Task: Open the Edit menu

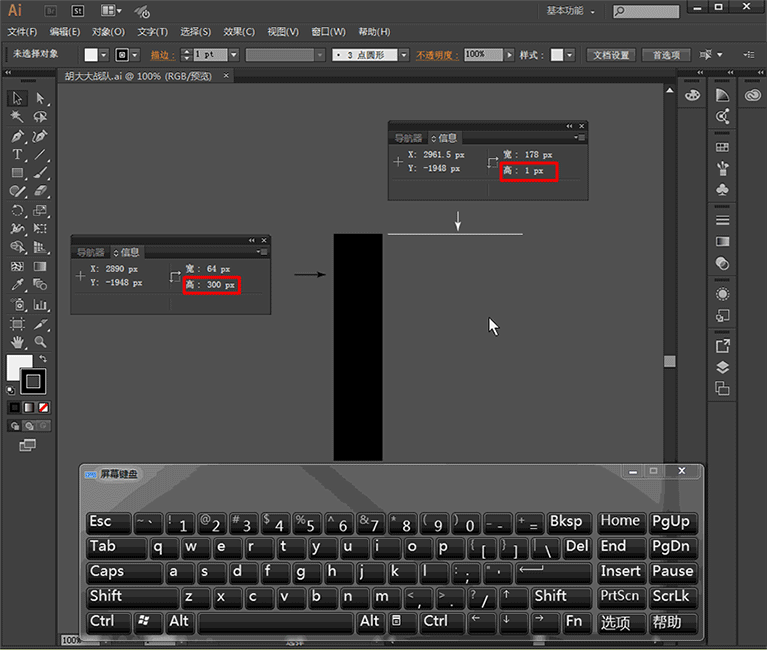Action: pos(65,32)
